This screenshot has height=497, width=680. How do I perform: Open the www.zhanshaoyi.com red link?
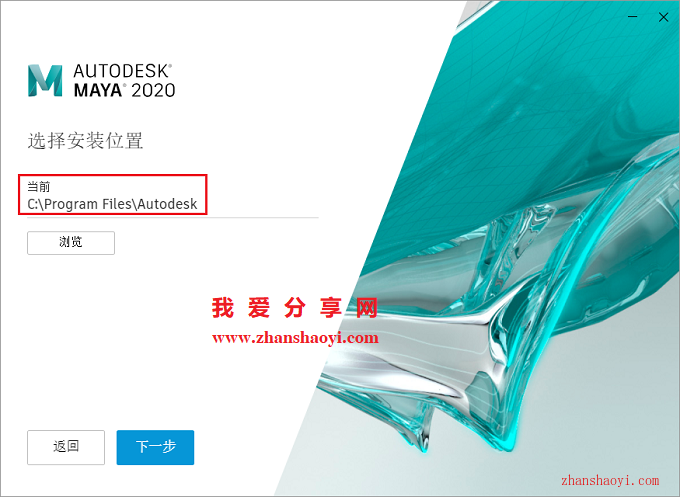pyautogui.click(x=295, y=337)
